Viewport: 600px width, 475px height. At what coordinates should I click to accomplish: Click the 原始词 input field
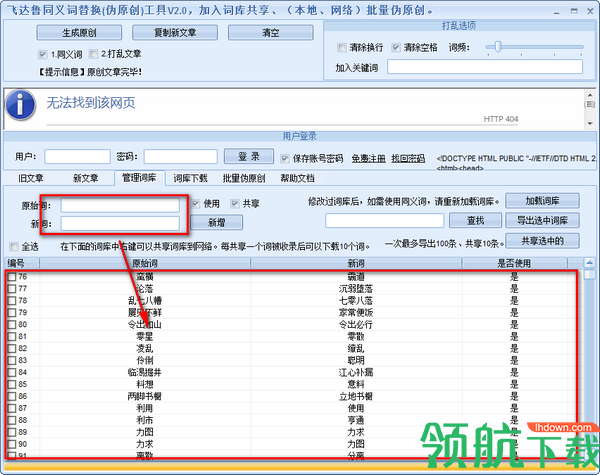(x=120, y=206)
